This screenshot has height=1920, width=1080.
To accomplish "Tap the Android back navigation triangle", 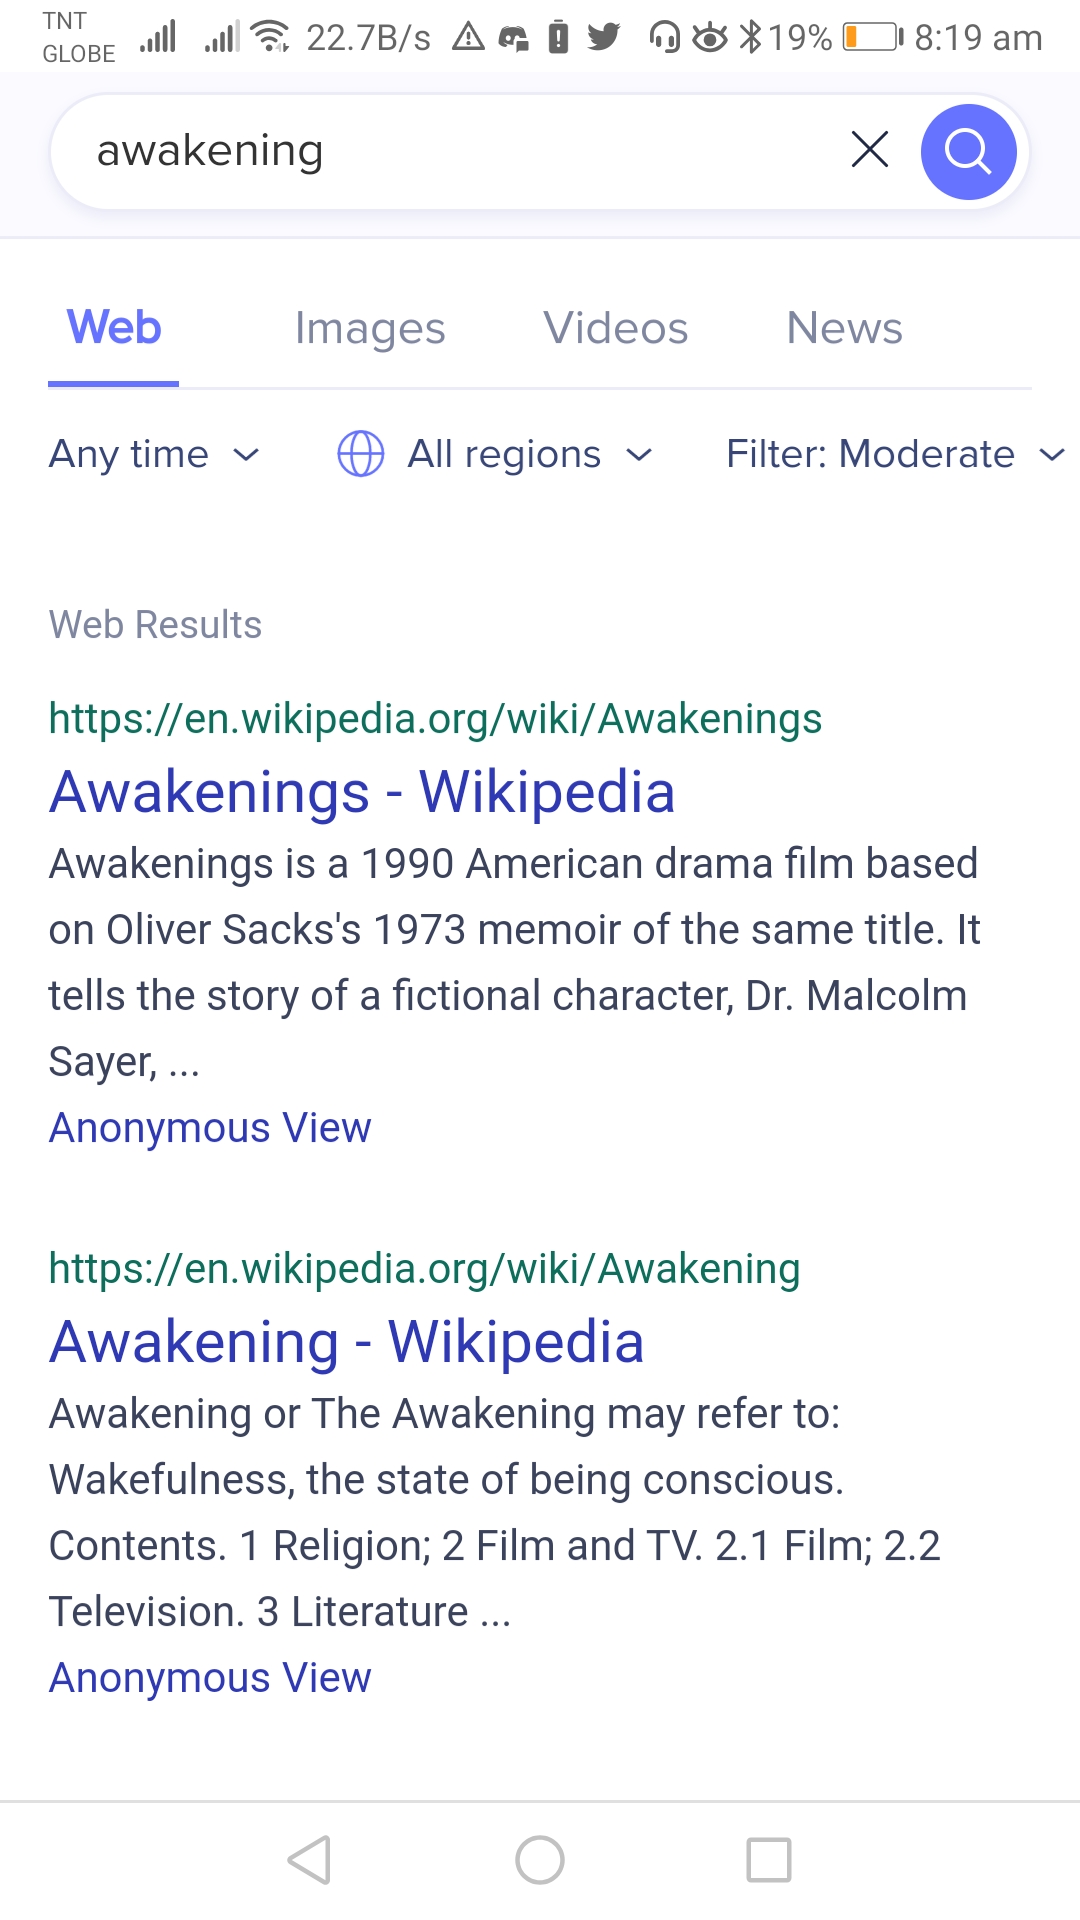I will 309,1860.
